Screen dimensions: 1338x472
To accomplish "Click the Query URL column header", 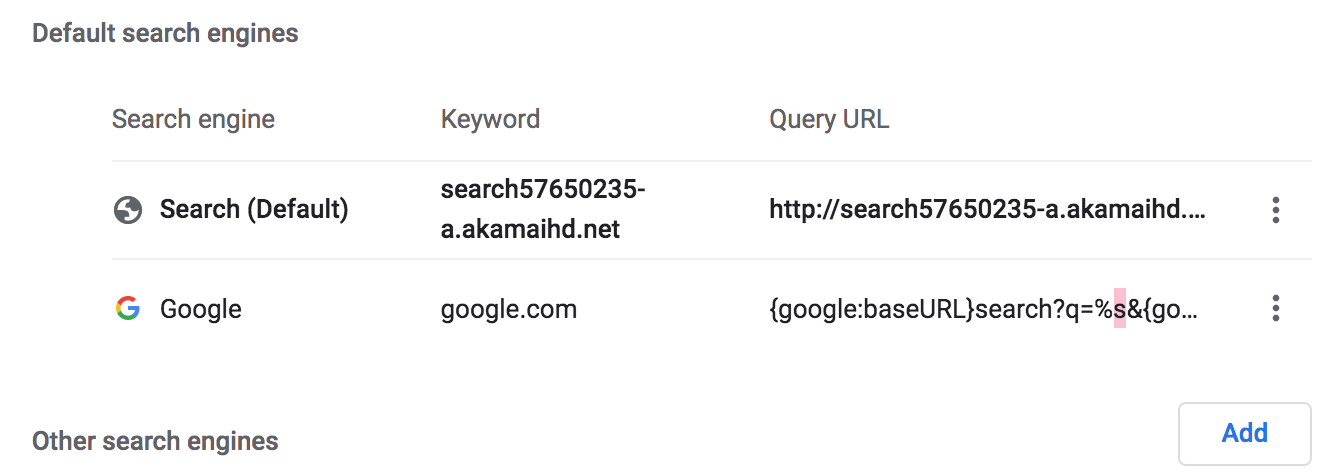I will tap(829, 120).
